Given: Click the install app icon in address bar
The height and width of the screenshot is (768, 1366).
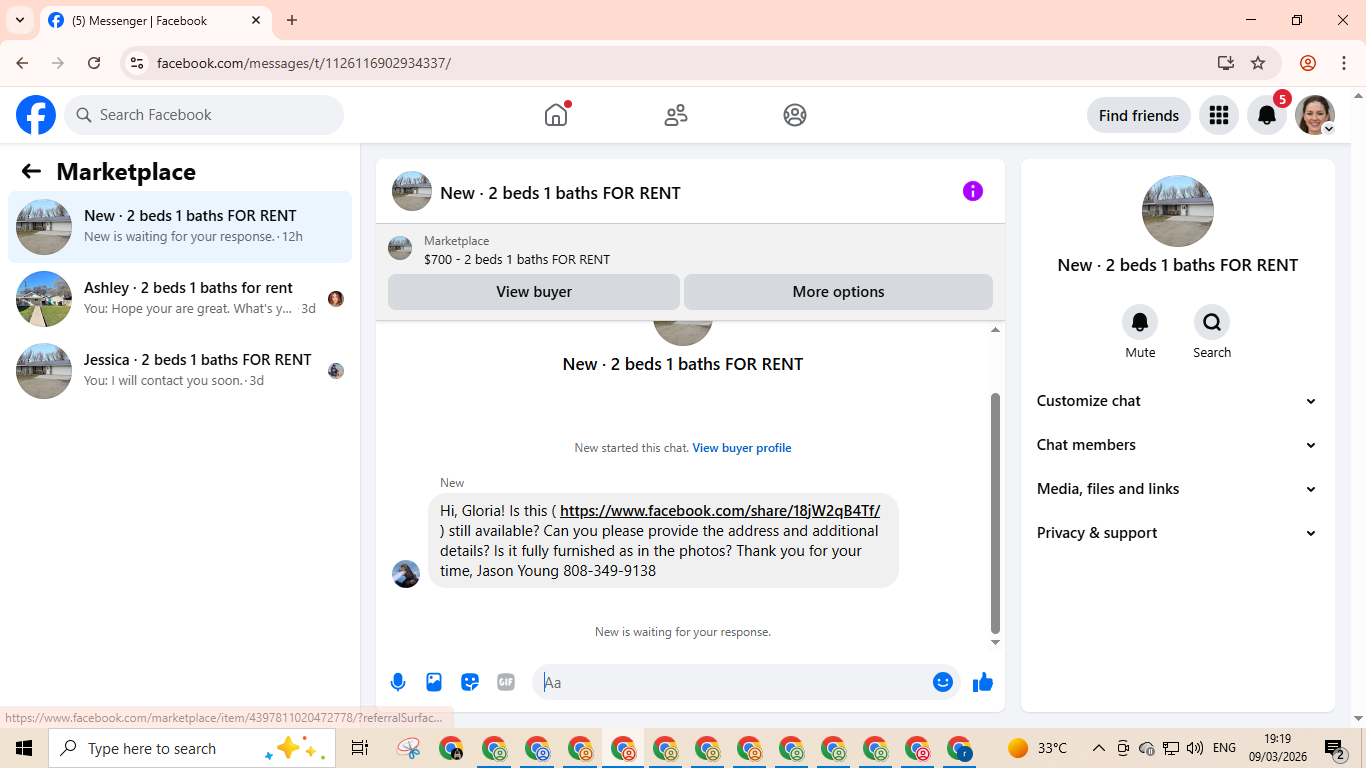Looking at the screenshot, I should coord(1226,63).
